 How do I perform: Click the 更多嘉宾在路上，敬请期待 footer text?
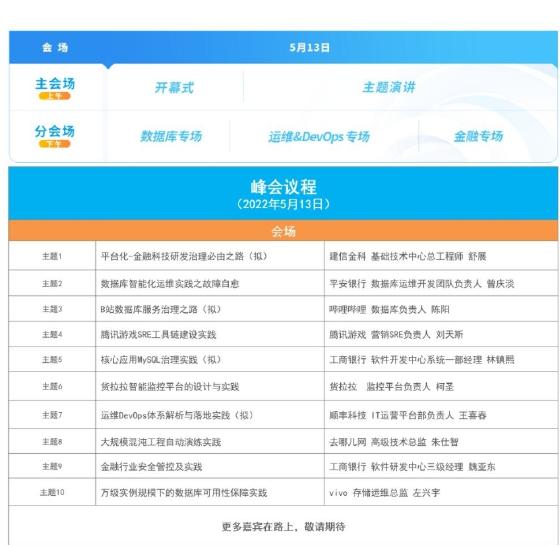click(x=284, y=526)
